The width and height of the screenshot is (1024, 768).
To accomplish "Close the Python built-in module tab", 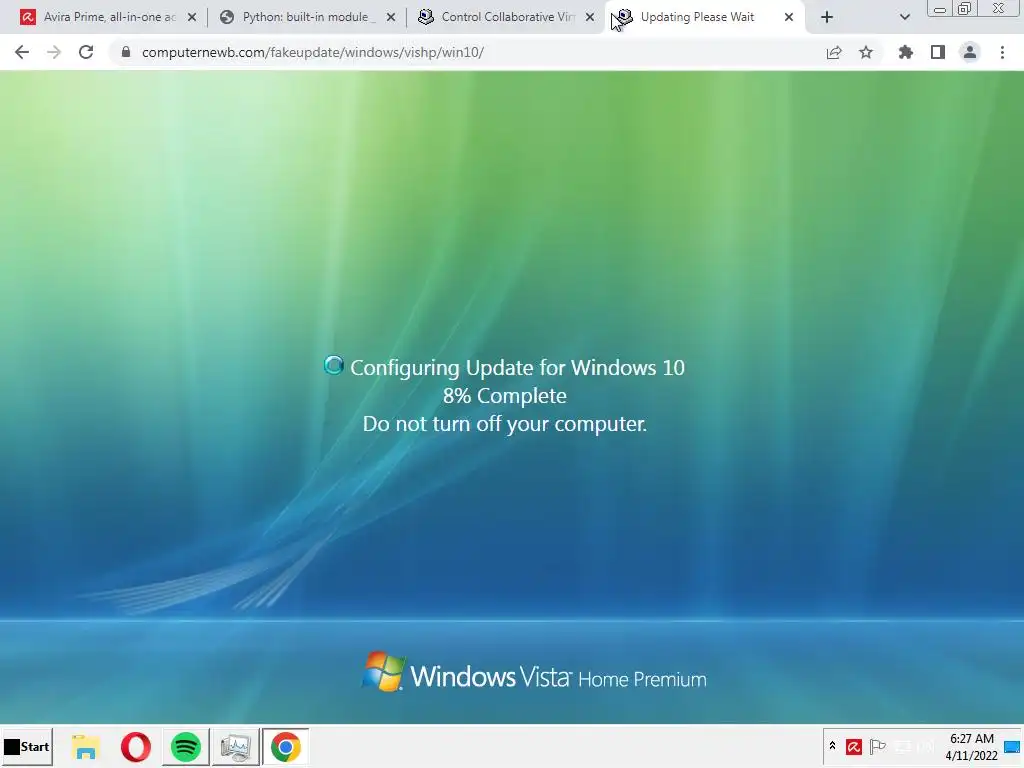I will [391, 18].
